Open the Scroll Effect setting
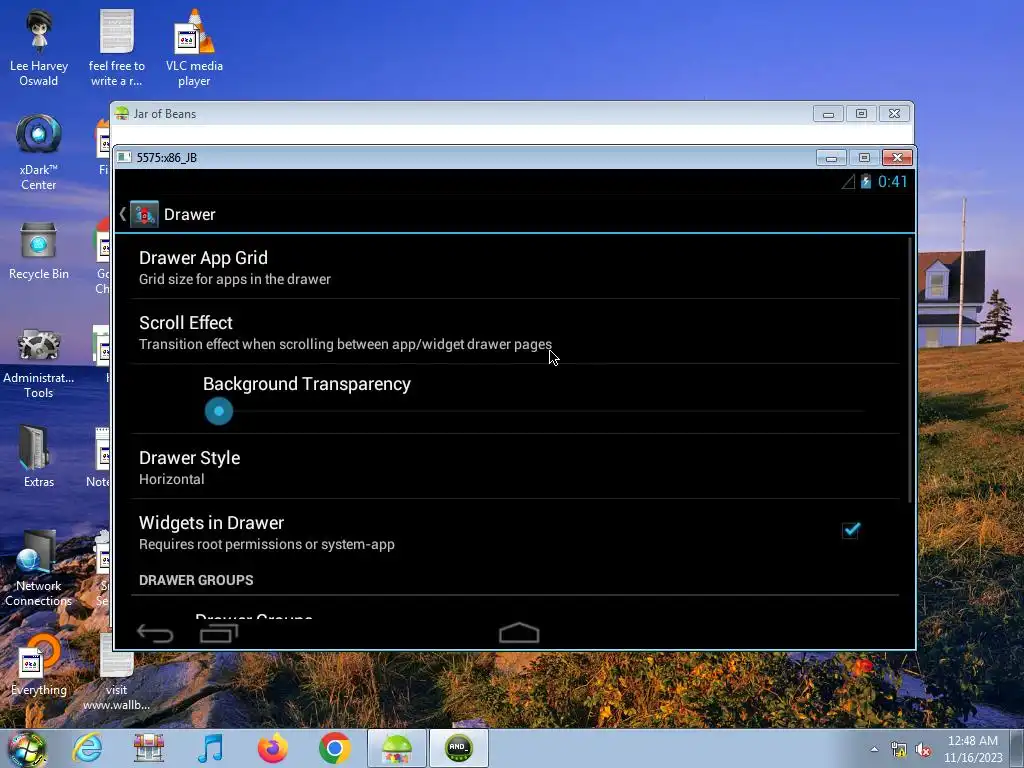Viewport: 1024px width, 768px height. pos(515,332)
